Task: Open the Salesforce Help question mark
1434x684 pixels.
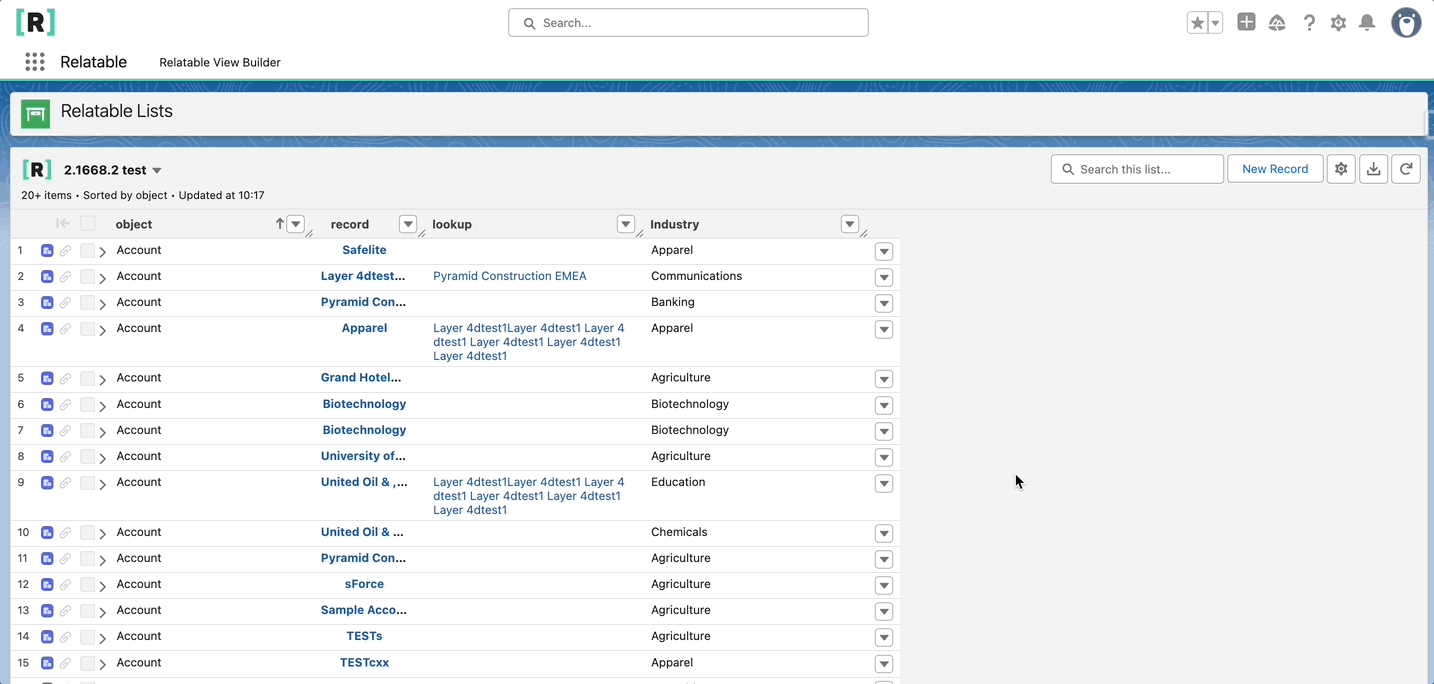Action: pyautogui.click(x=1309, y=23)
